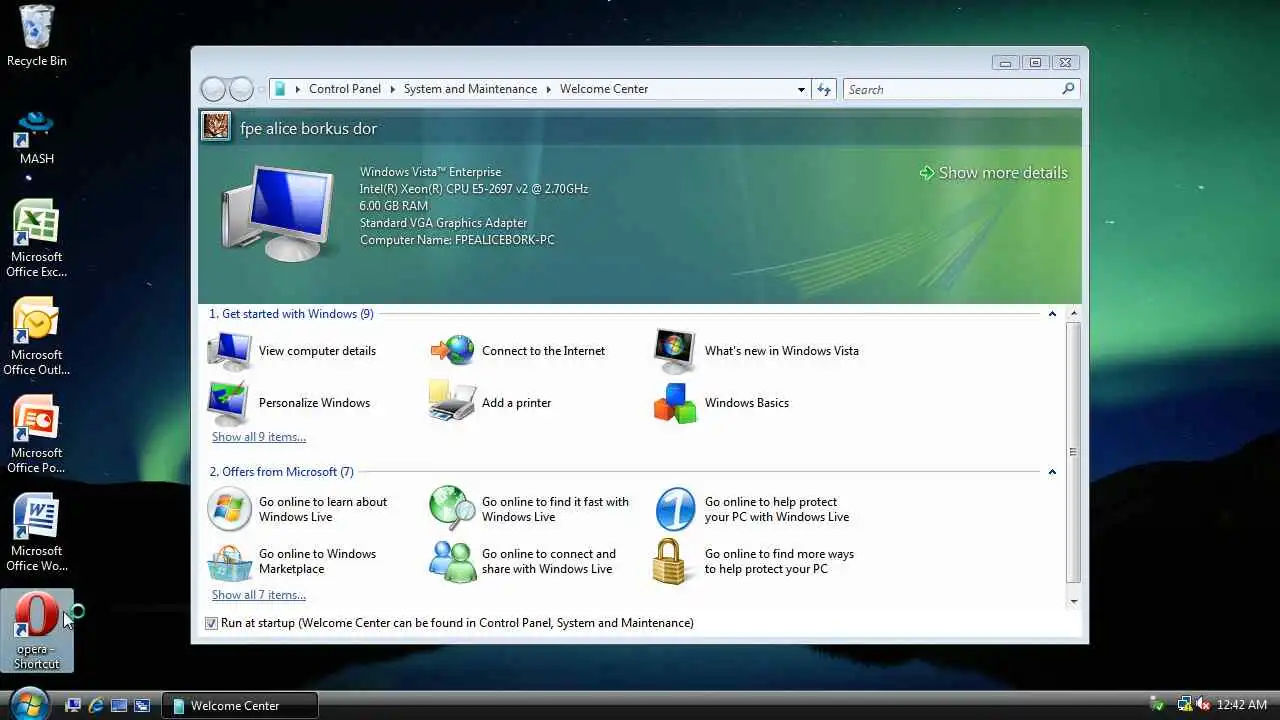The height and width of the screenshot is (720, 1280).
Task: Click the Add a printer icon
Action: [453, 403]
